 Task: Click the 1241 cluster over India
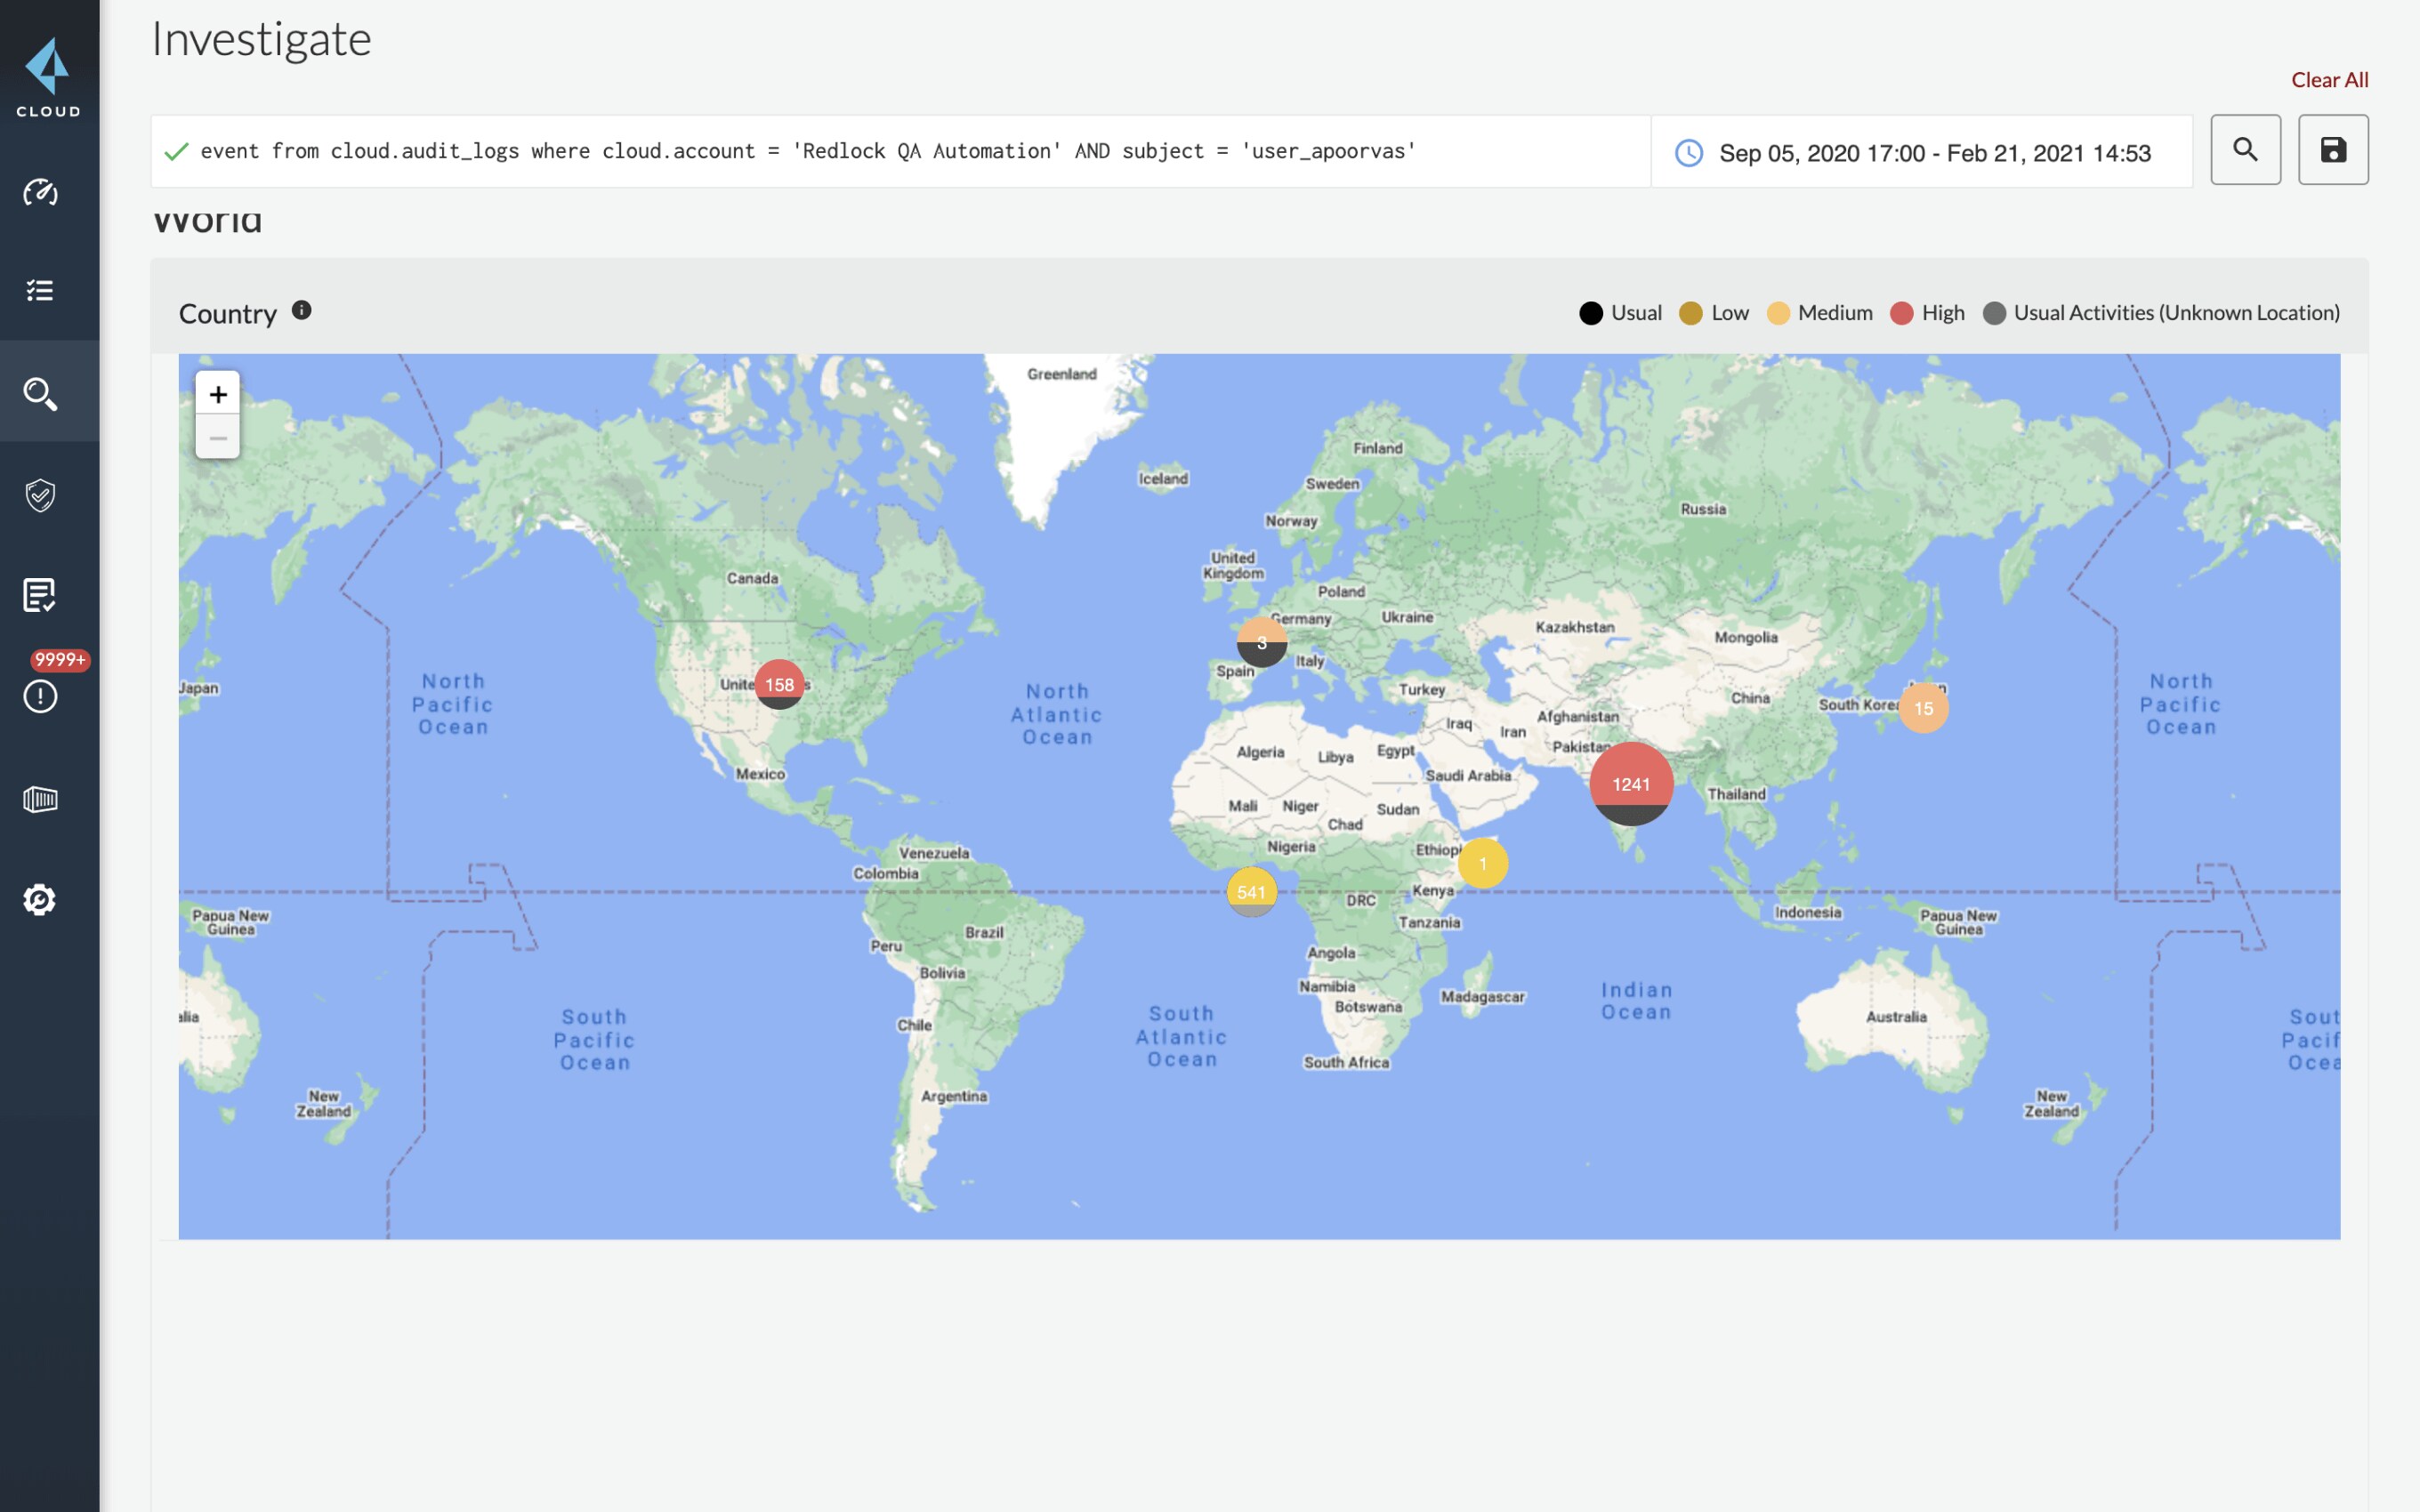(1630, 783)
